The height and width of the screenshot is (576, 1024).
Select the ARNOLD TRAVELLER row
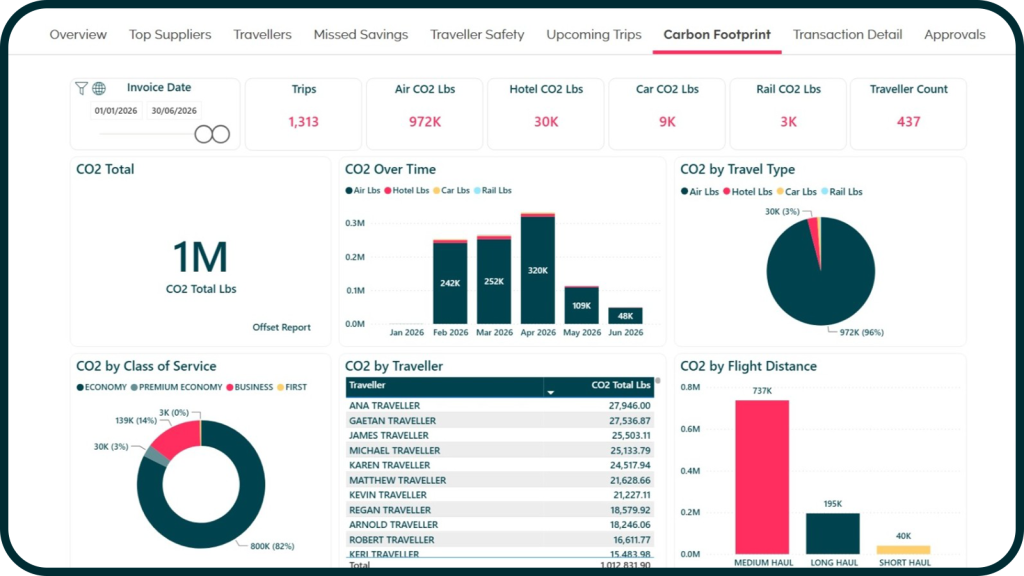tap(500, 524)
